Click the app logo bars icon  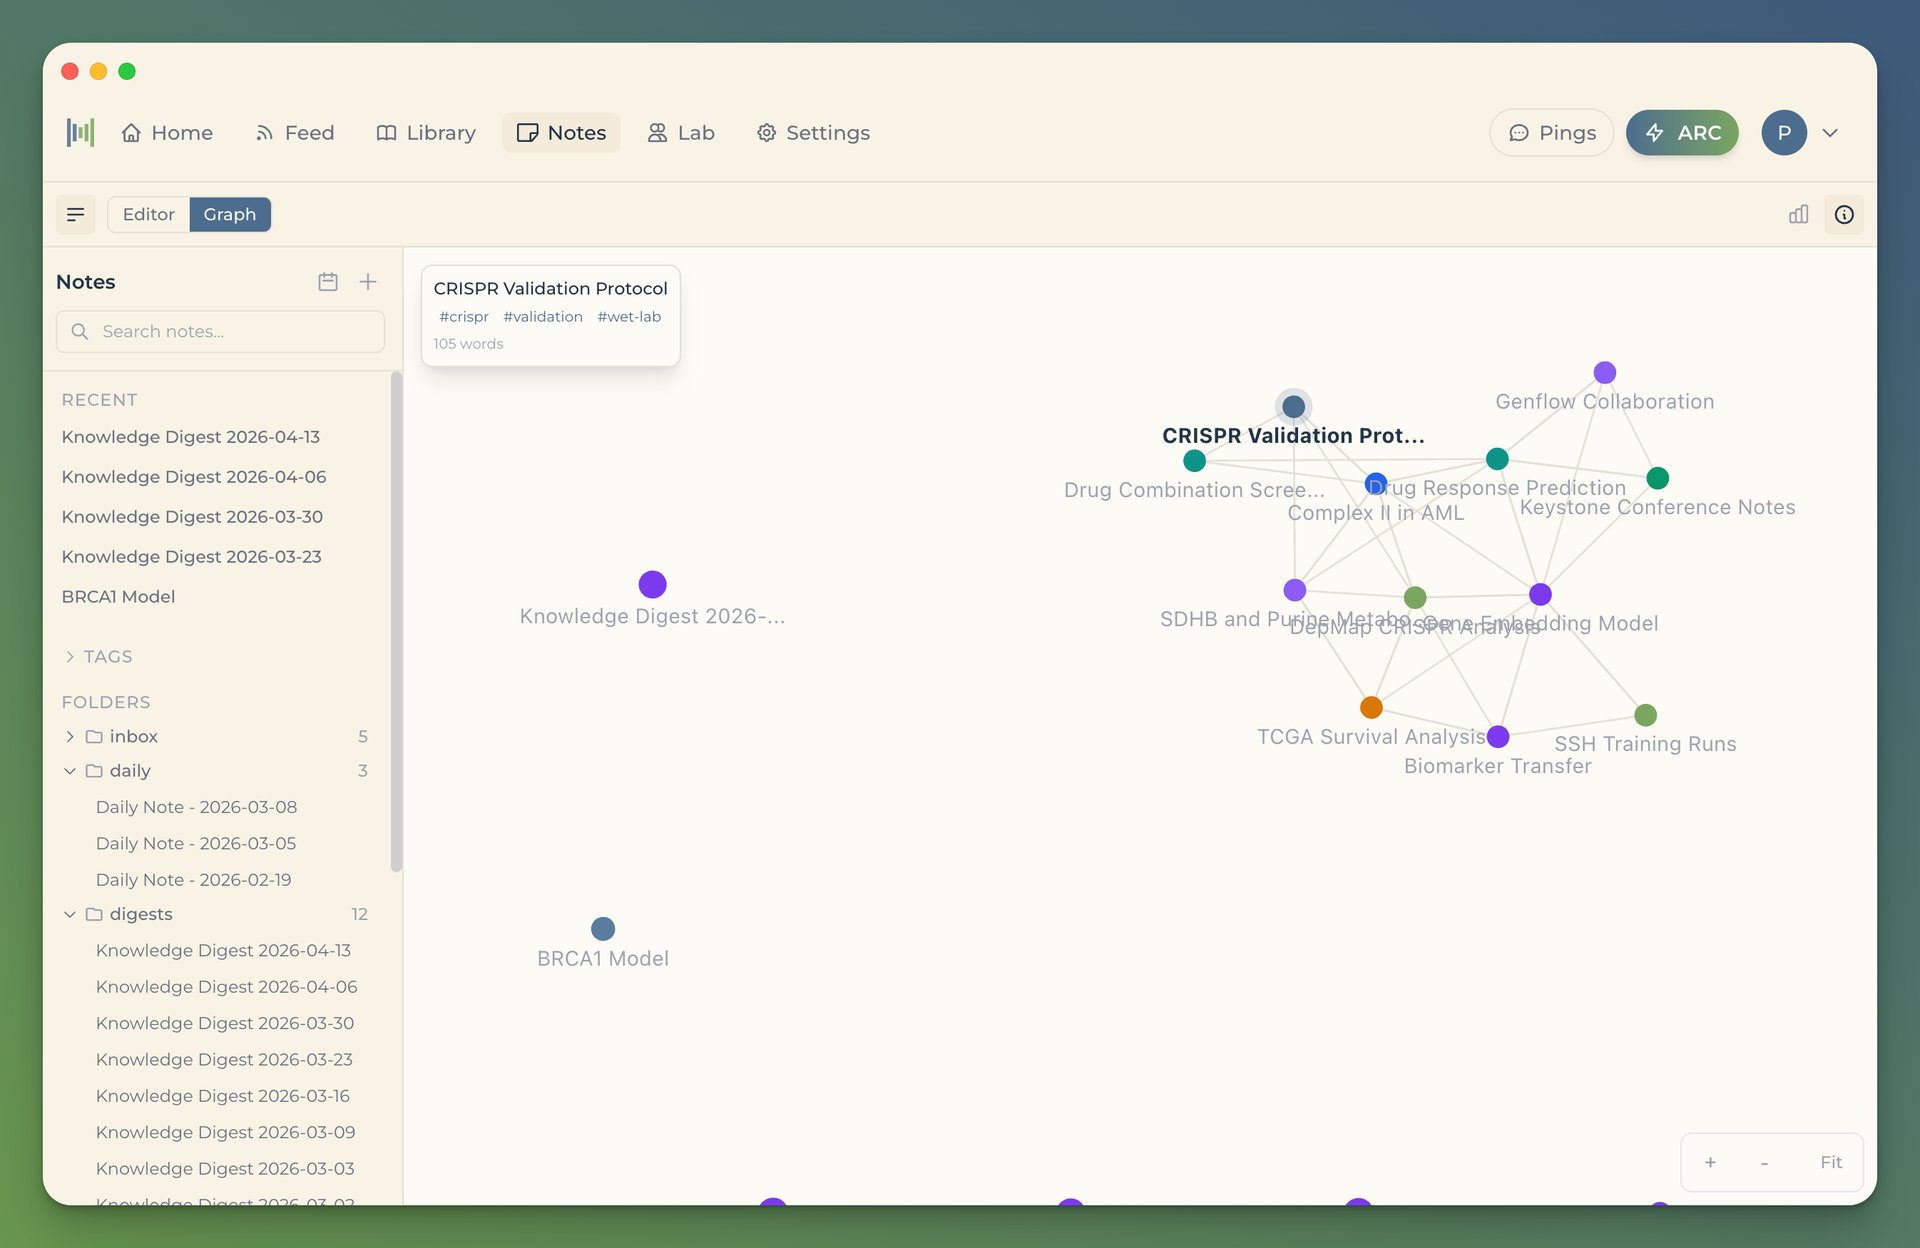(80, 132)
